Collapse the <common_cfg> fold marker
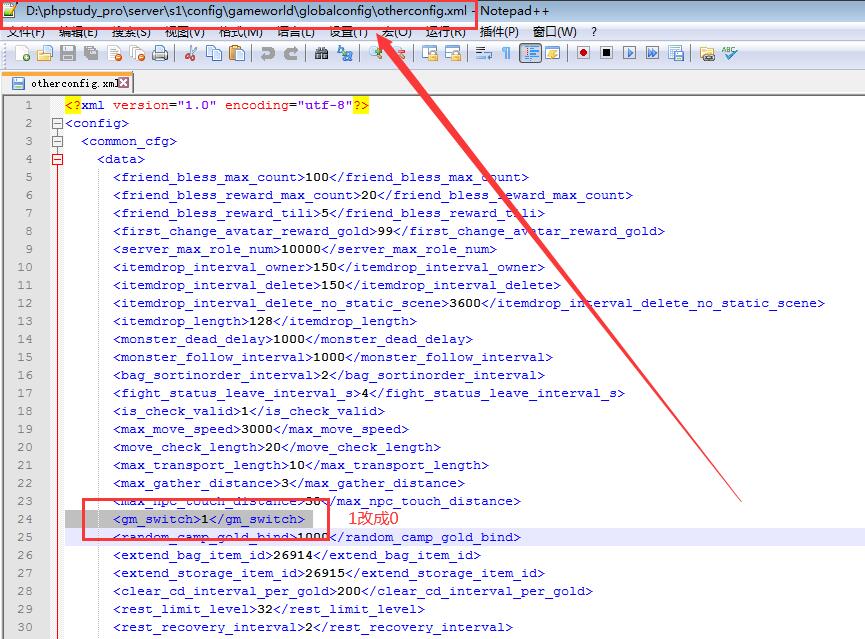865x639 pixels. click(57, 141)
